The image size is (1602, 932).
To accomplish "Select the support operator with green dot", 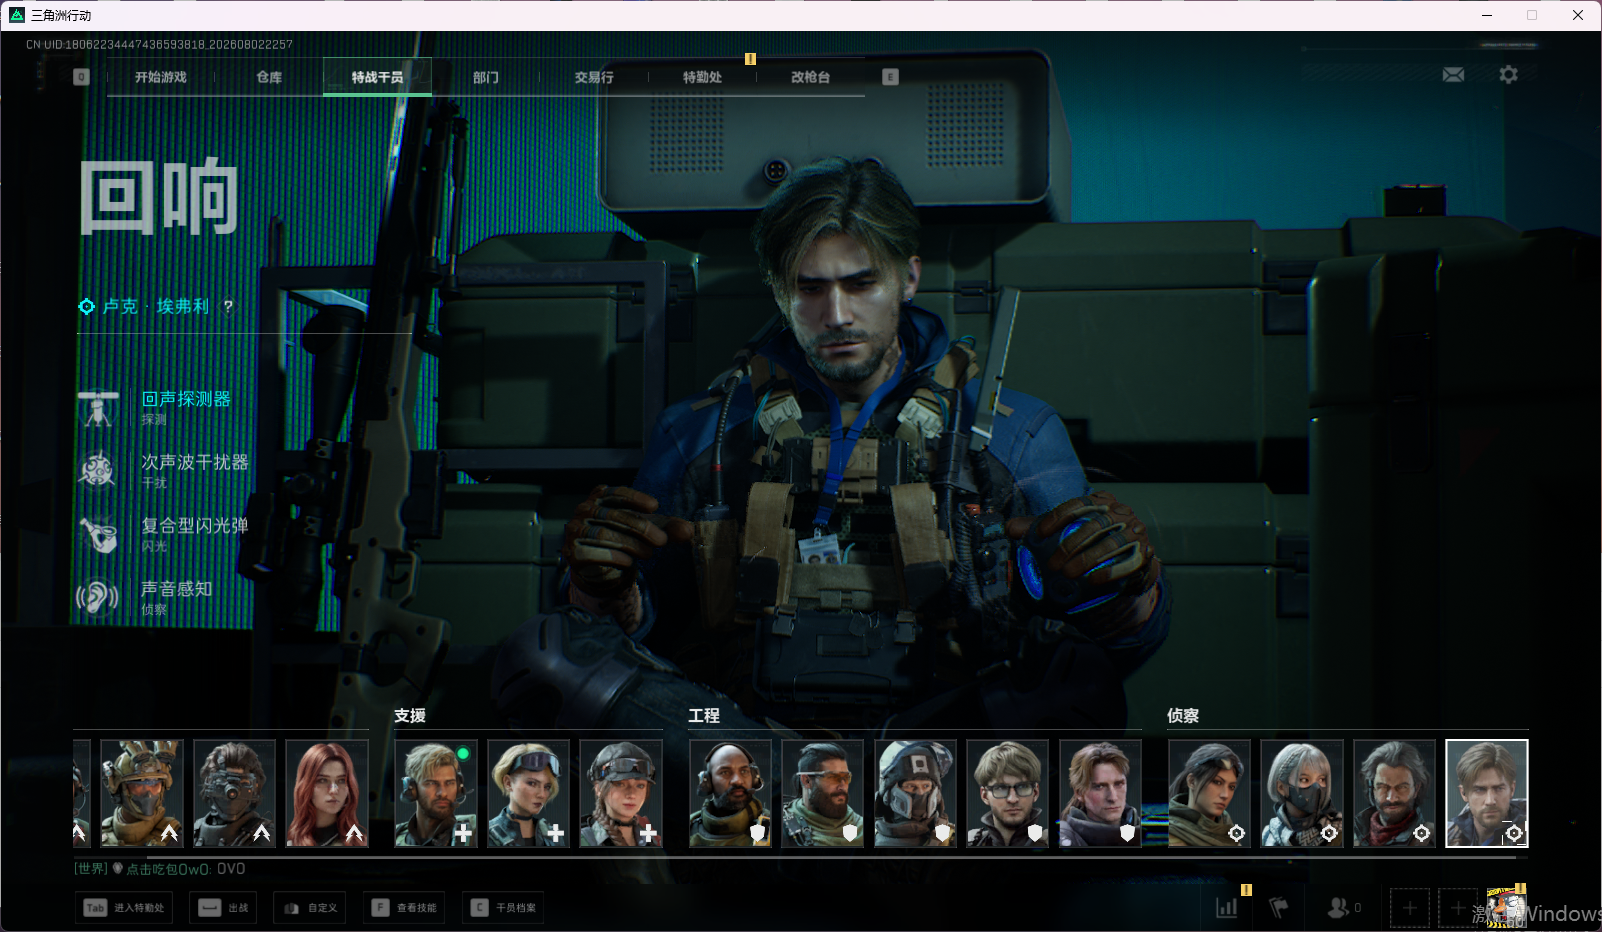I will (436, 794).
